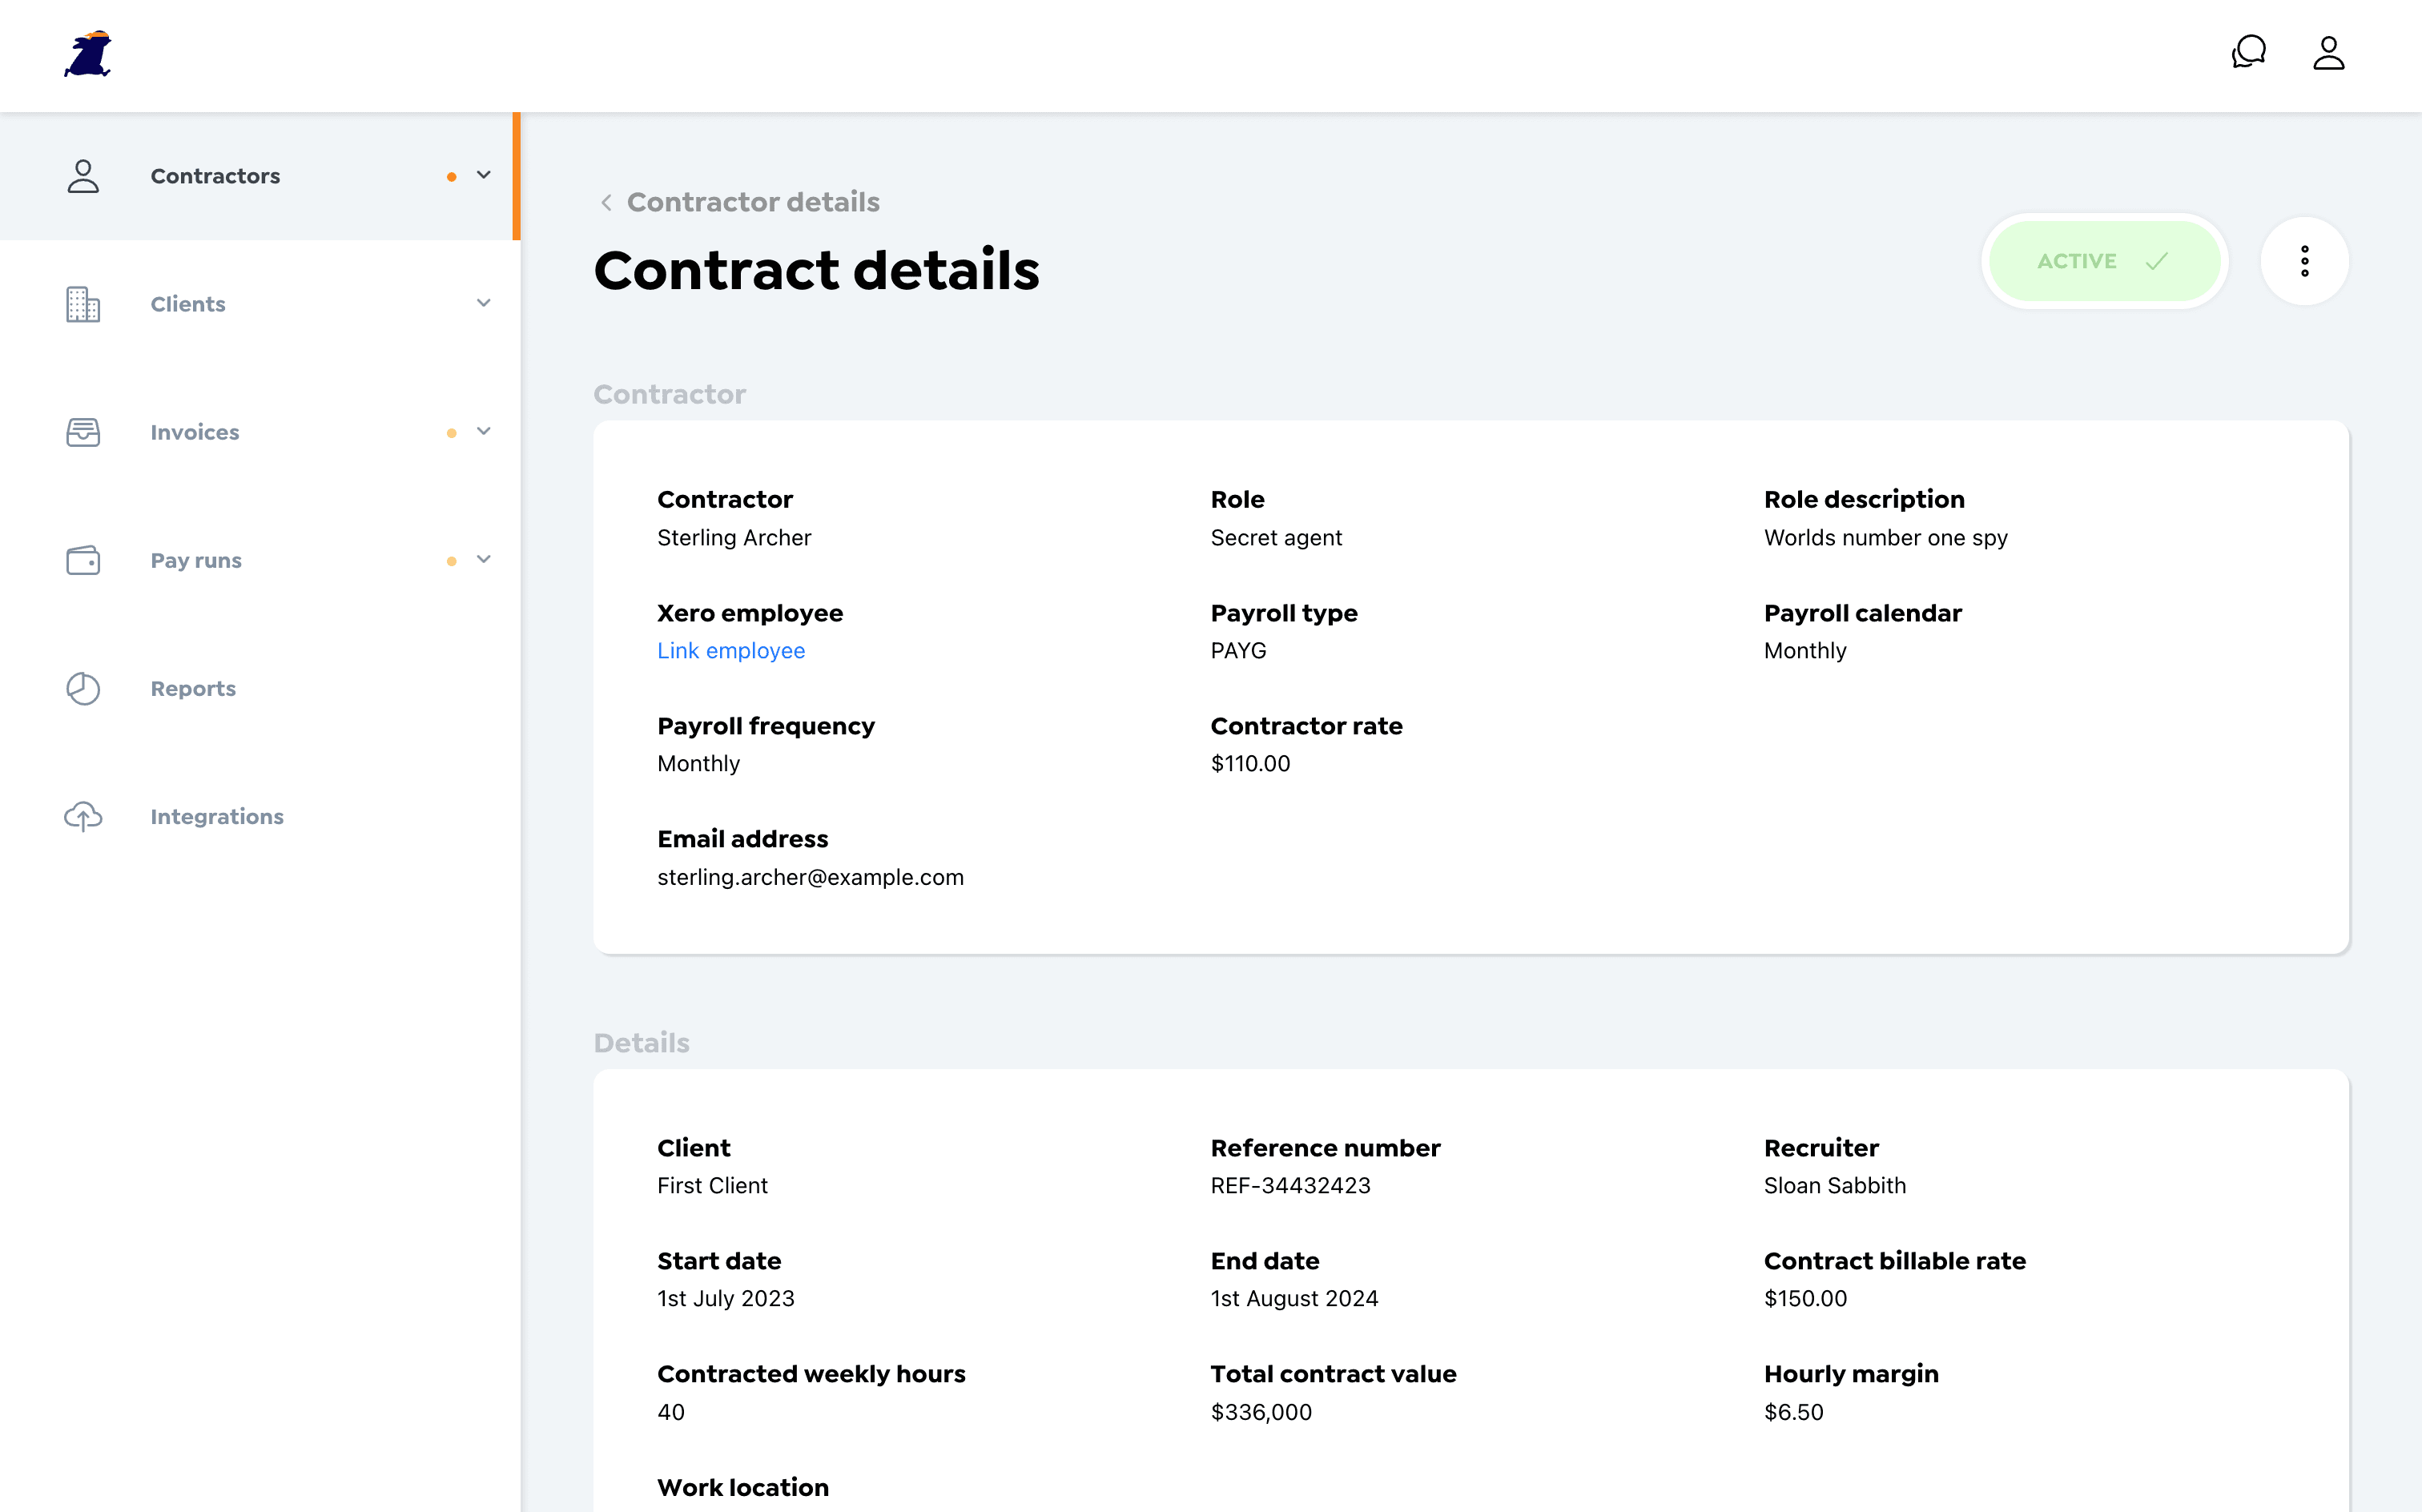Screen dimensions: 2422x1512
Task: Click the Reports sidebar icon
Action: tap(83, 688)
